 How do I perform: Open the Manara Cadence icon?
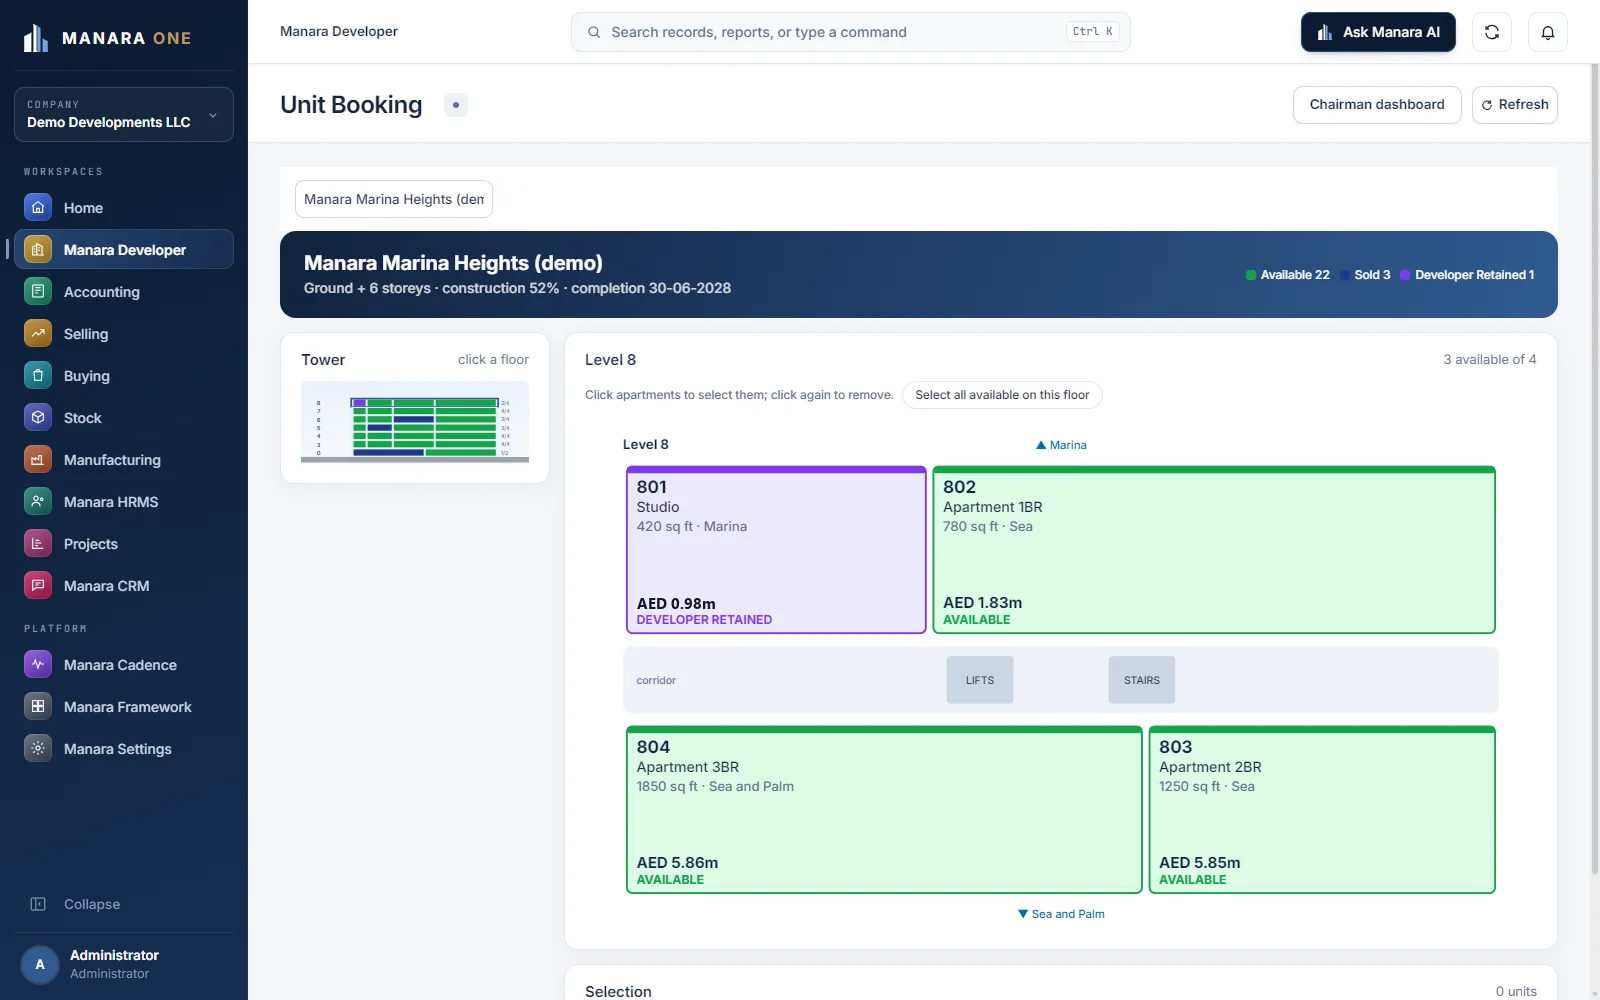[38, 665]
